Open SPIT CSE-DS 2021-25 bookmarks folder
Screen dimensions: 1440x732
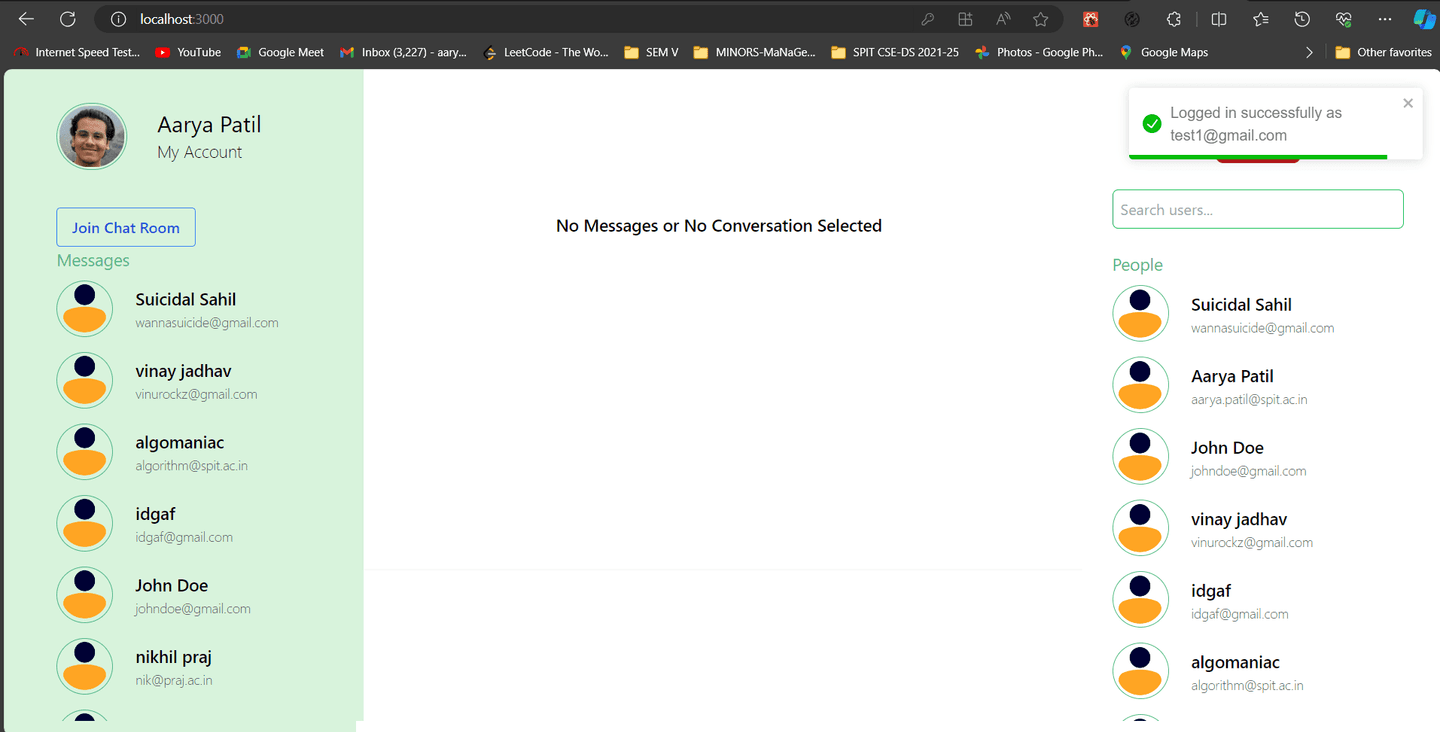pos(894,52)
